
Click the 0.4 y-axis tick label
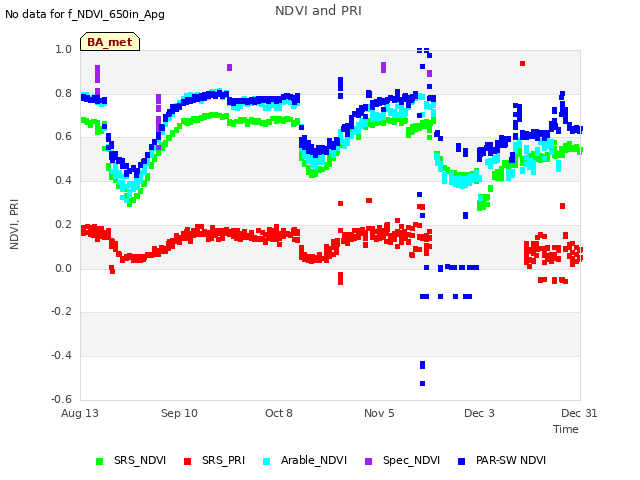point(64,180)
